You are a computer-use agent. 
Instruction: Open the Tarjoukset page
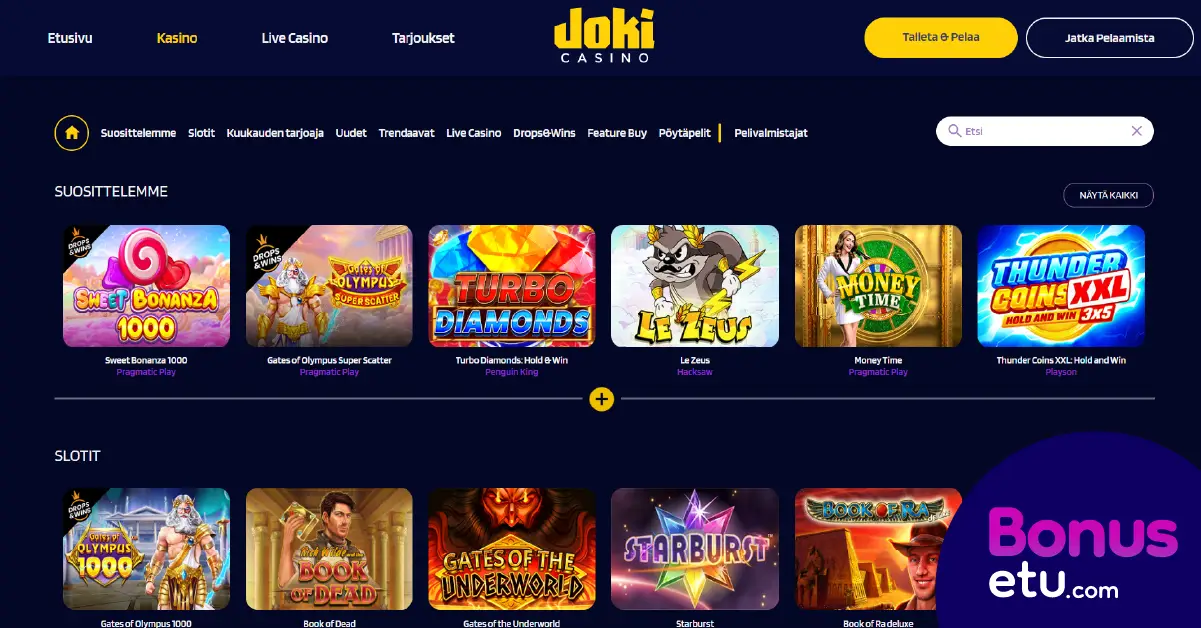pyautogui.click(x=423, y=38)
